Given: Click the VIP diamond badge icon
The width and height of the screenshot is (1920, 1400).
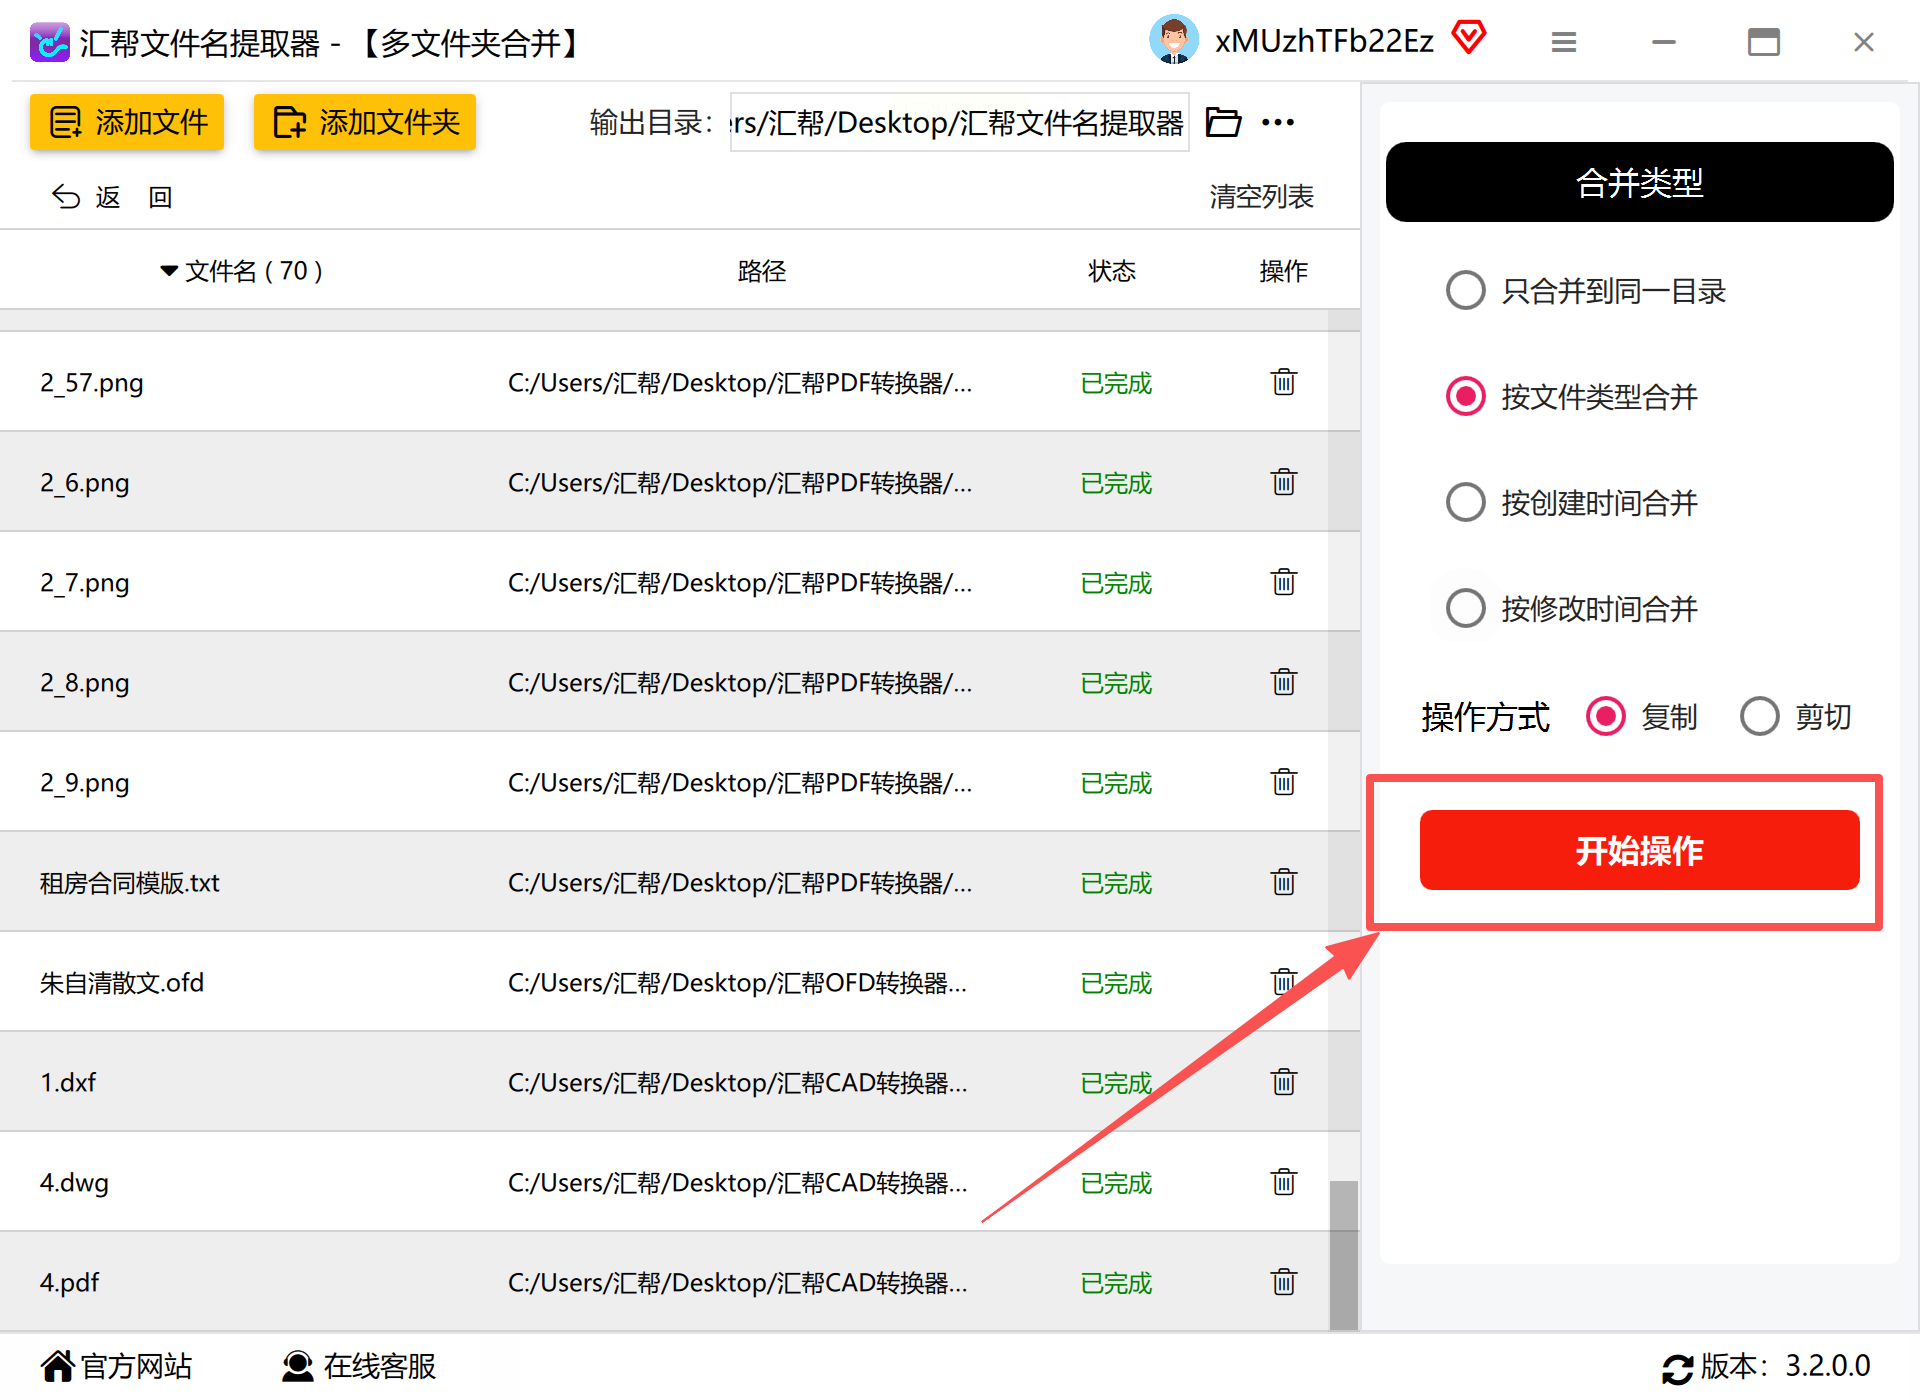Looking at the screenshot, I should [1468, 38].
